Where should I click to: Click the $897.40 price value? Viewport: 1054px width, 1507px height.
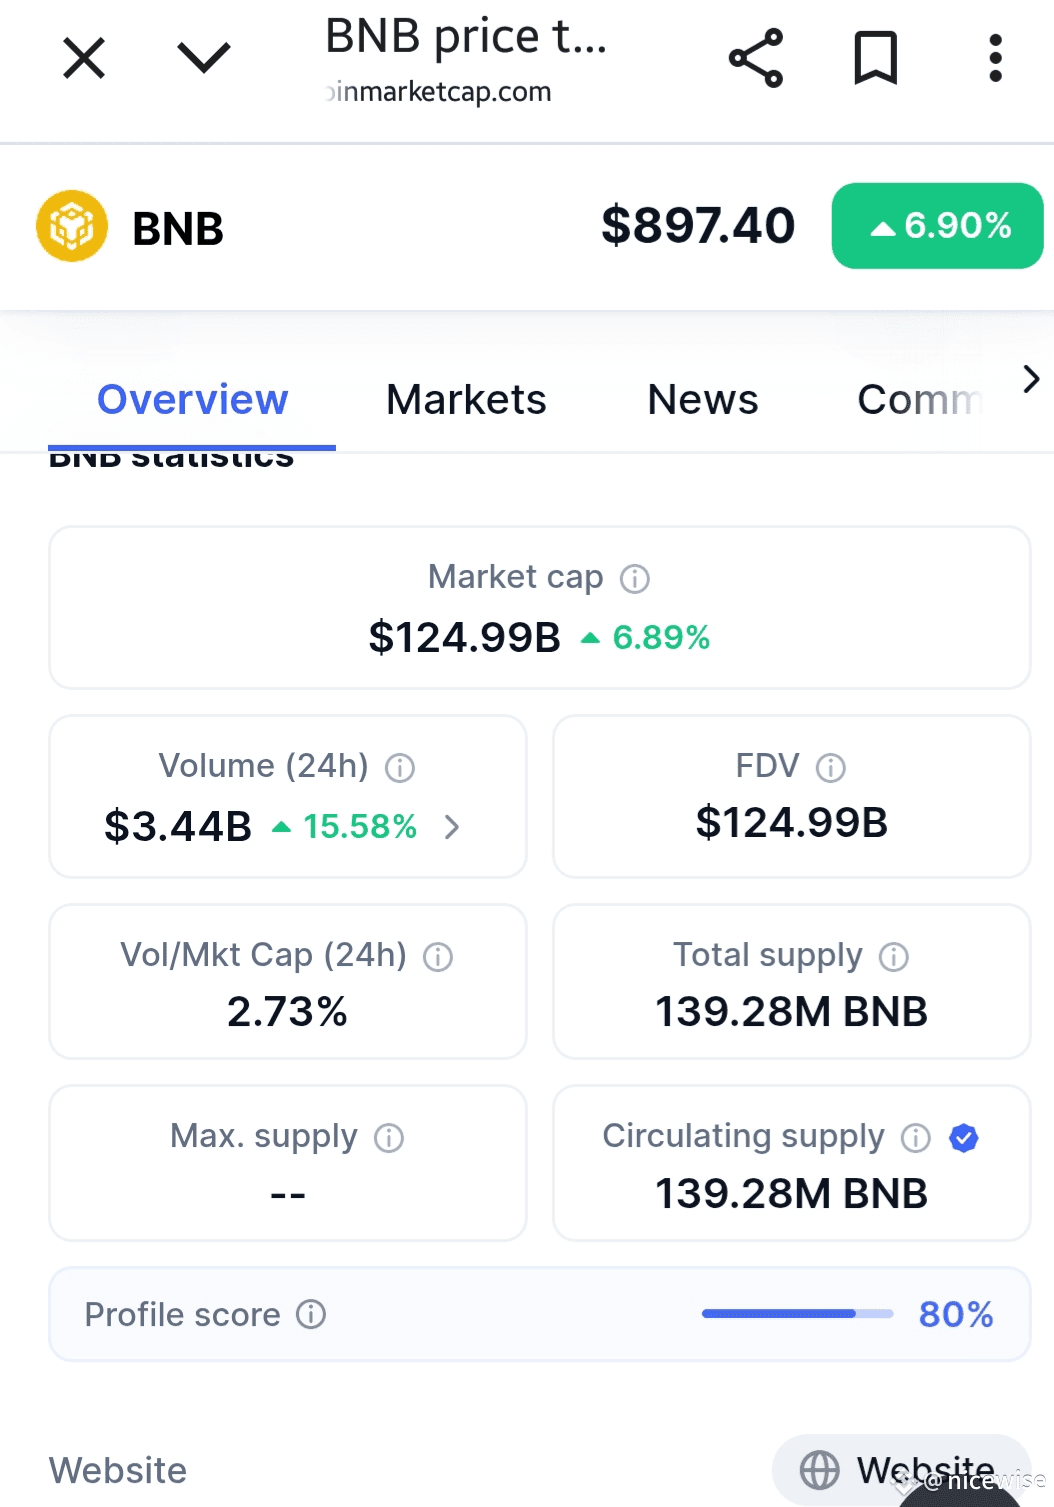[x=698, y=226]
